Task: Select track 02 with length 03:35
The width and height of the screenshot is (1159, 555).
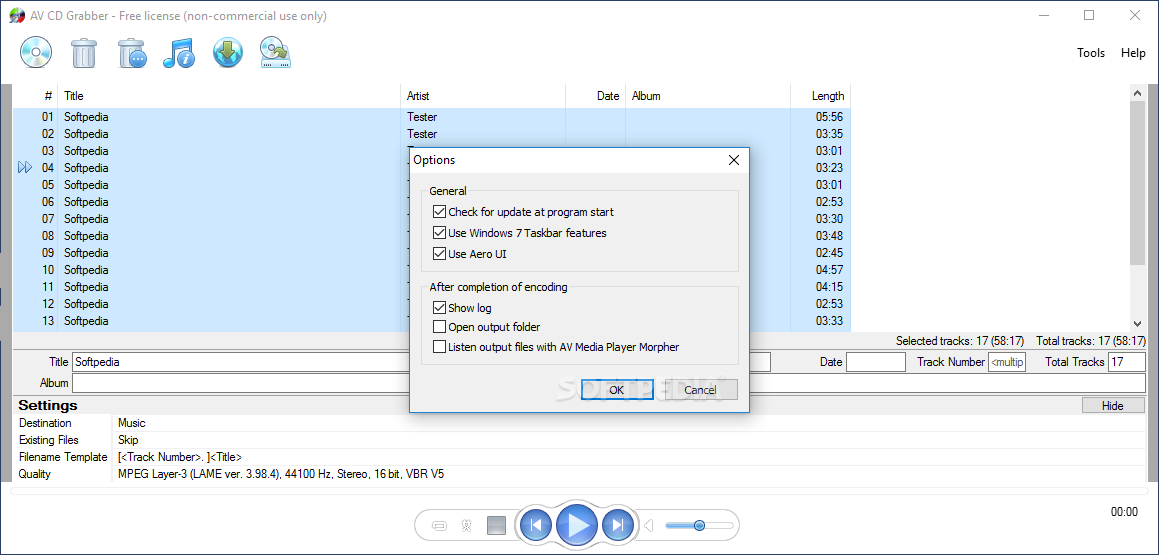Action: [432, 134]
